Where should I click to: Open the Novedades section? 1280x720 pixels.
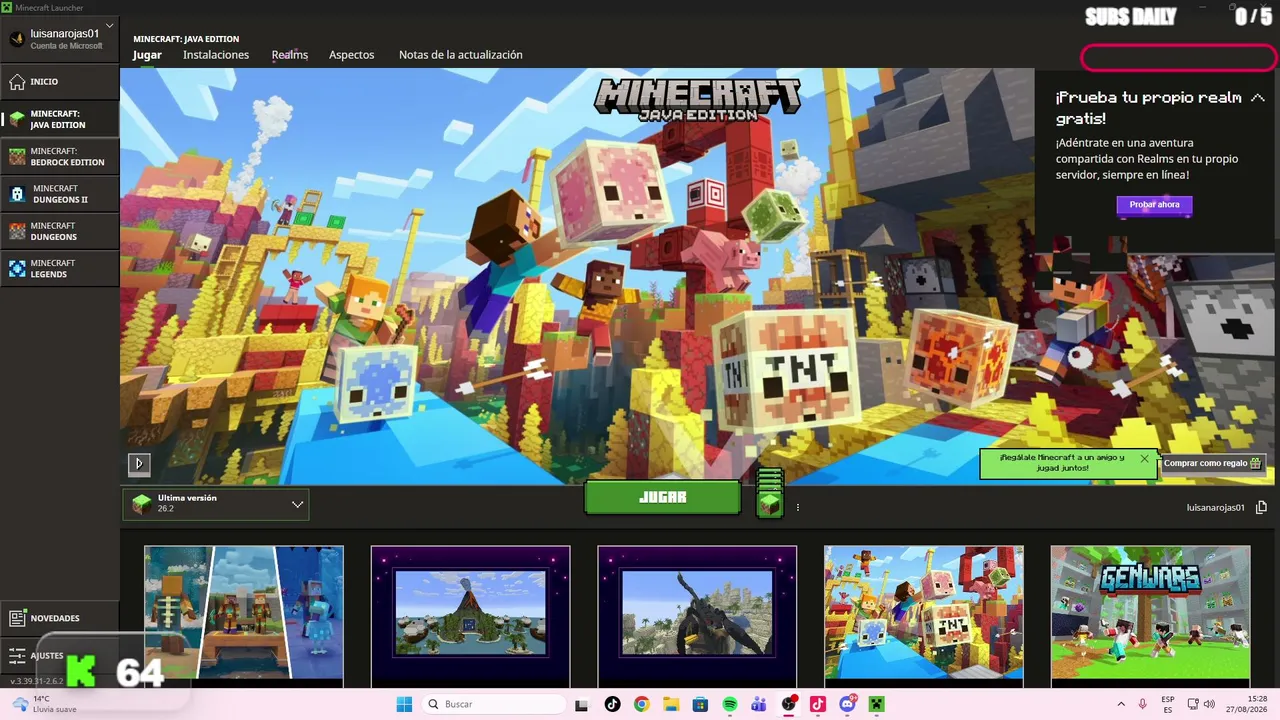pyautogui.click(x=60, y=618)
